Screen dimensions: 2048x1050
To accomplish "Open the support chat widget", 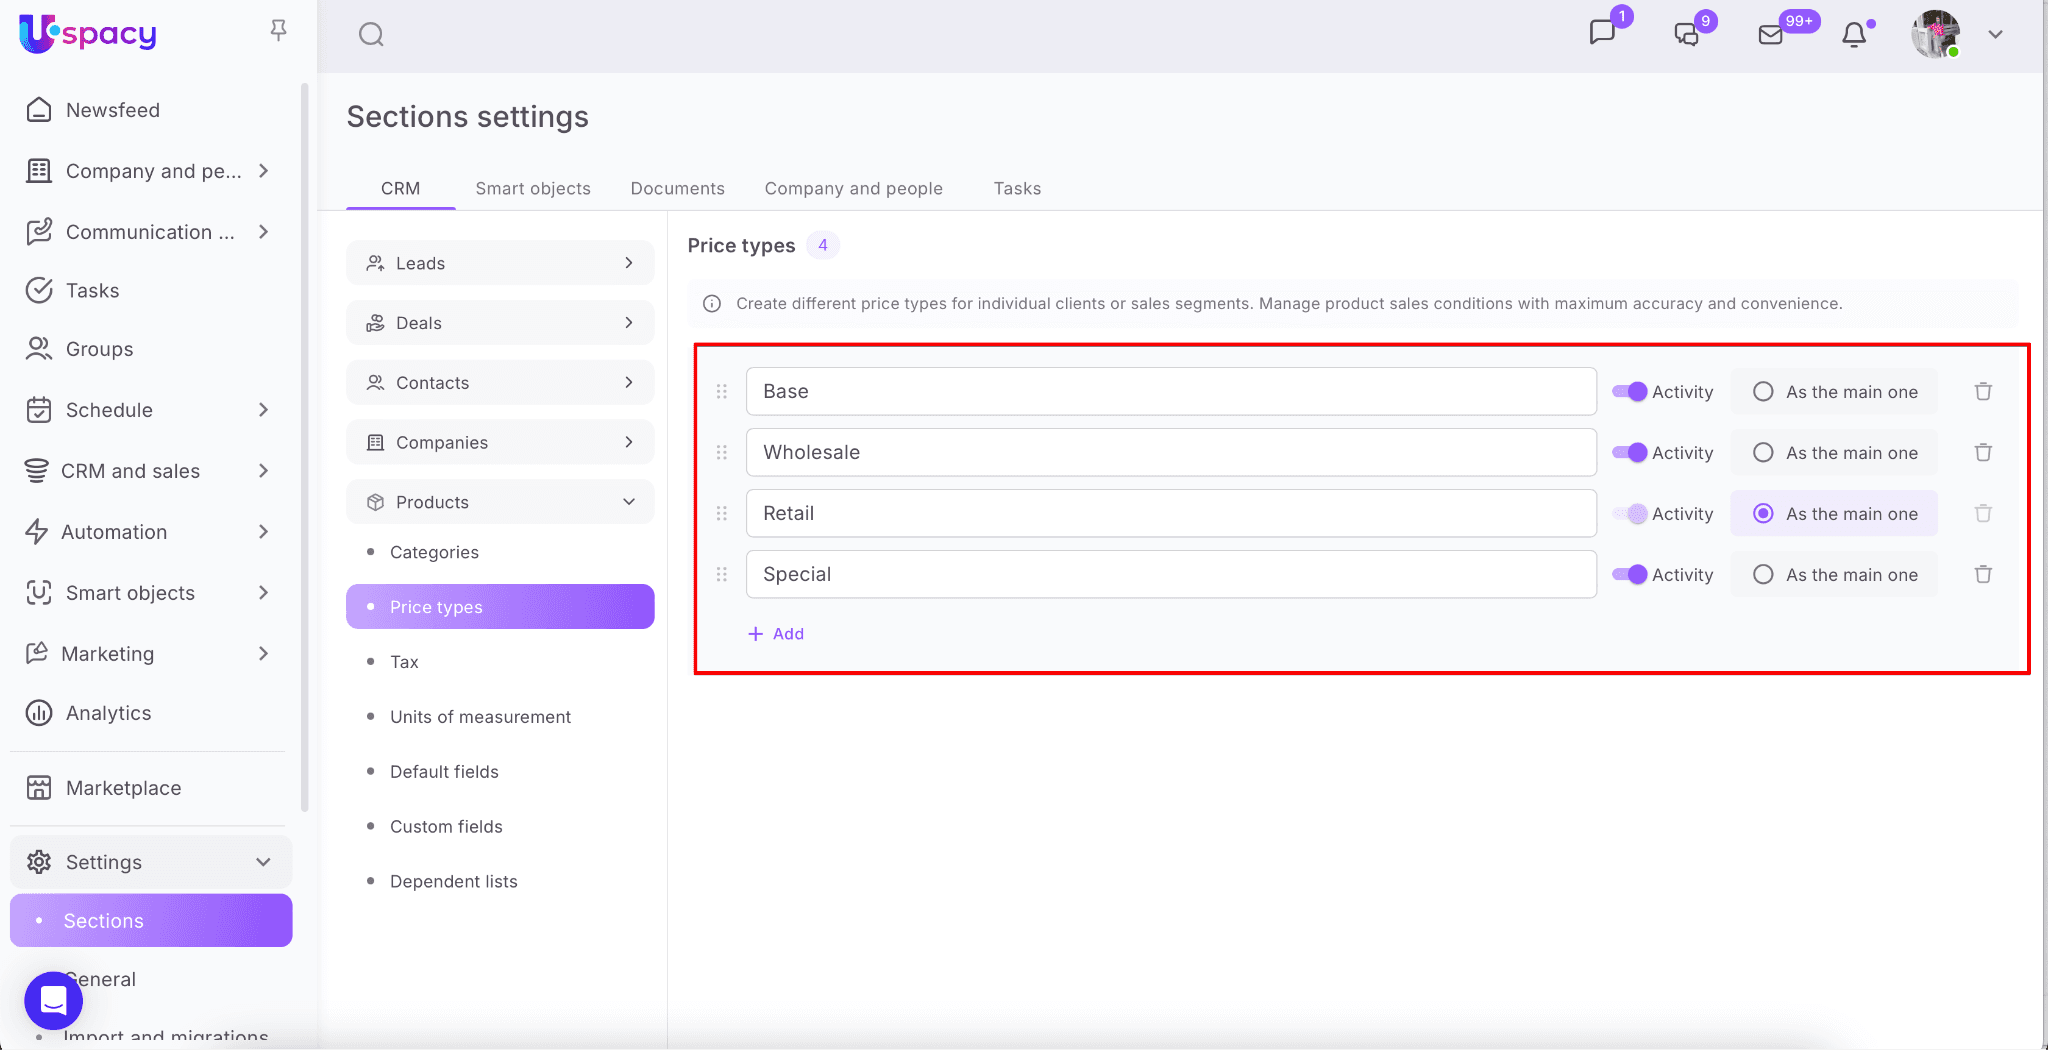I will click(53, 1000).
